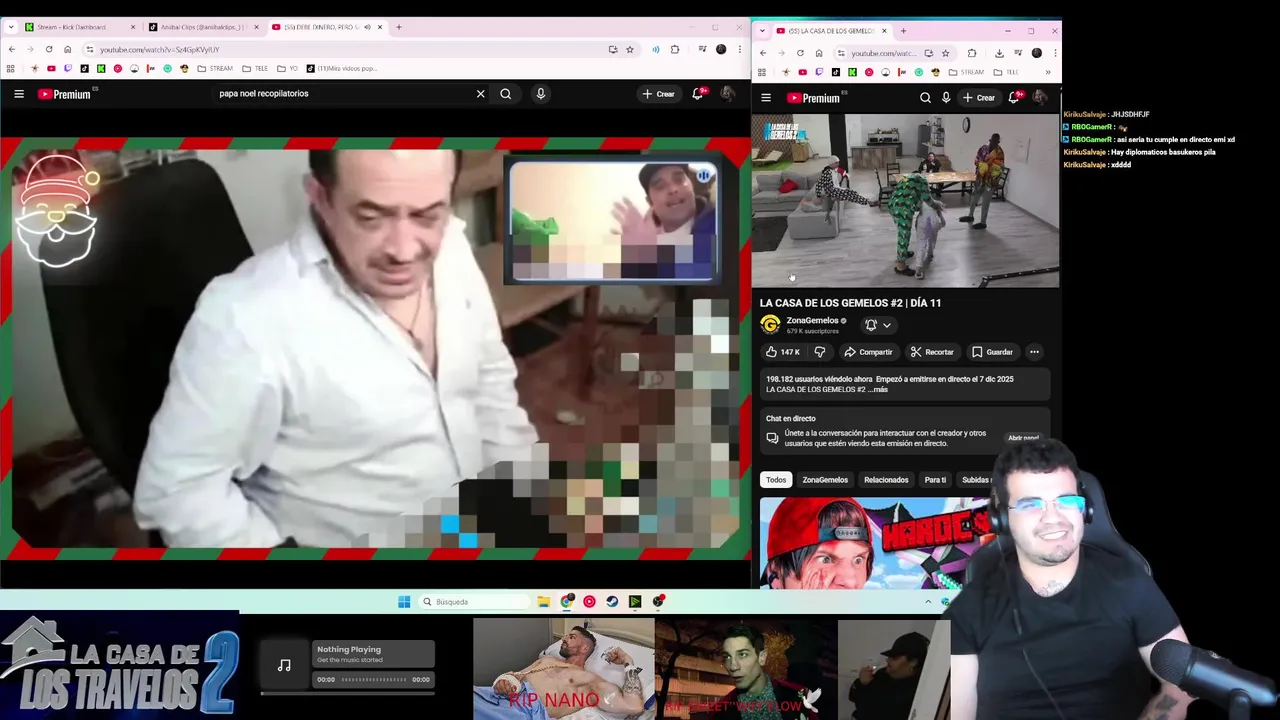Select the 'Relacionados' filter chip
Screen dimensions: 1280x720
[x=886, y=480]
